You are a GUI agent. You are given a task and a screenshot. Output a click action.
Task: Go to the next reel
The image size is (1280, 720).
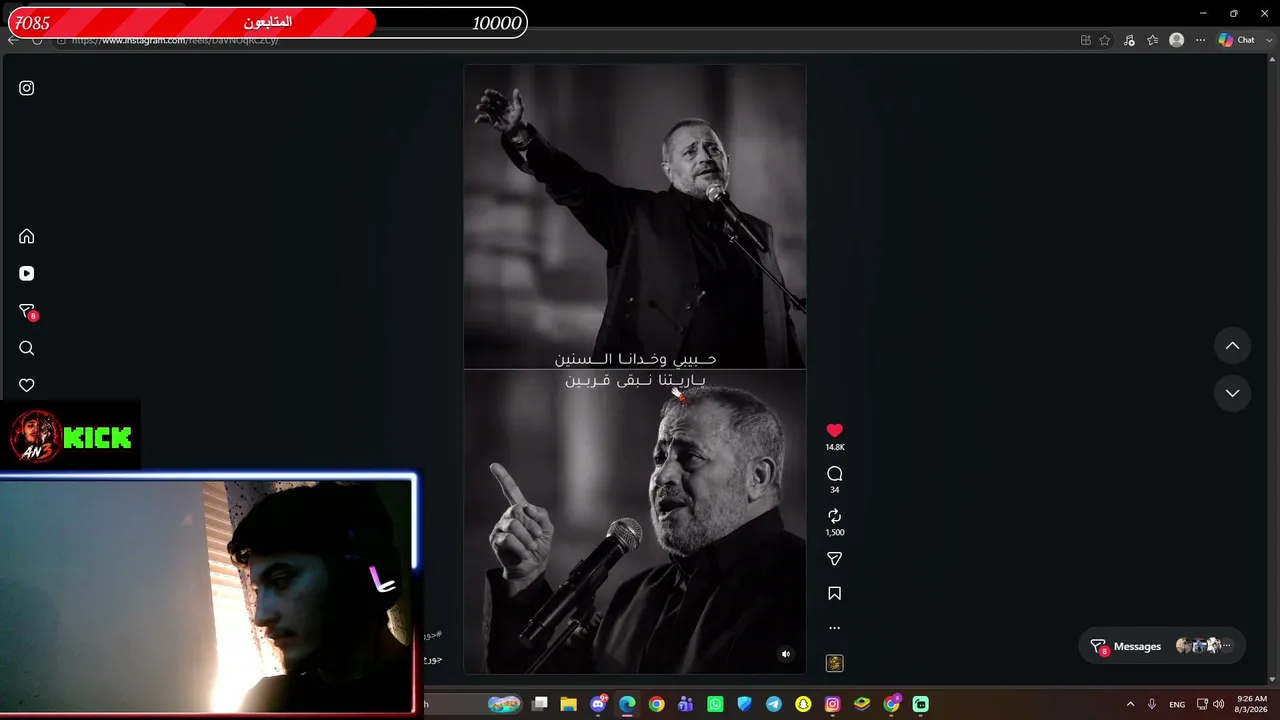(x=1233, y=393)
